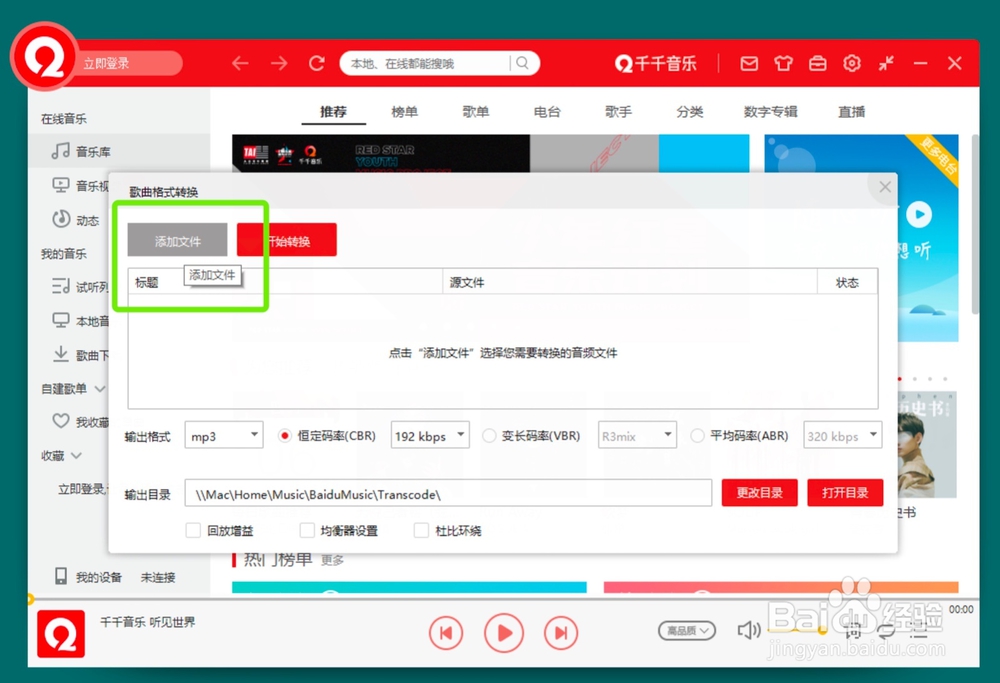1000x683 pixels.
Task: Click the 本地音乐 computer icon
Action: [61, 319]
